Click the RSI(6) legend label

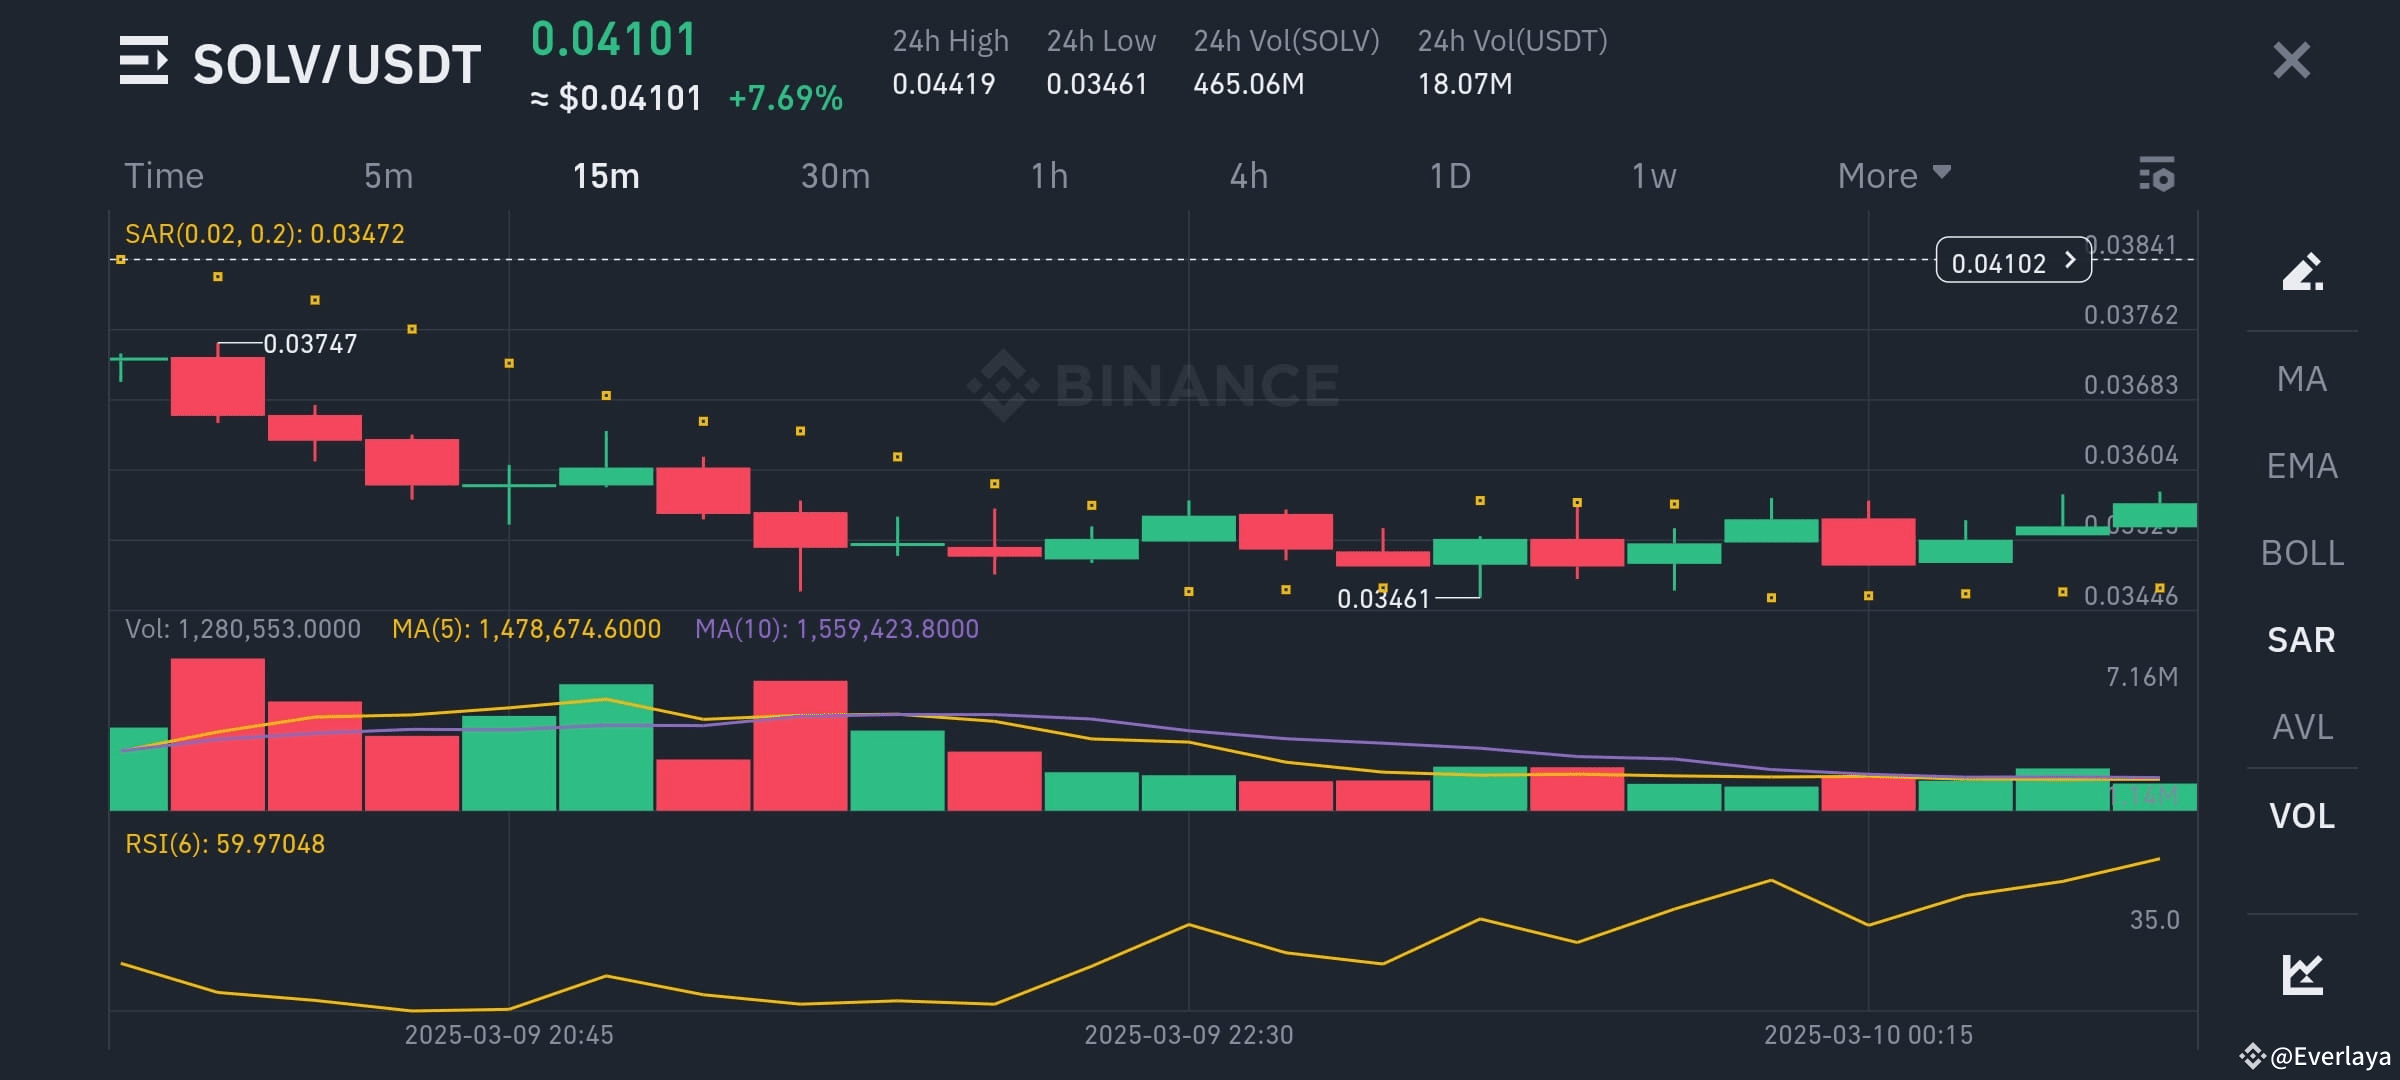click(224, 843)
